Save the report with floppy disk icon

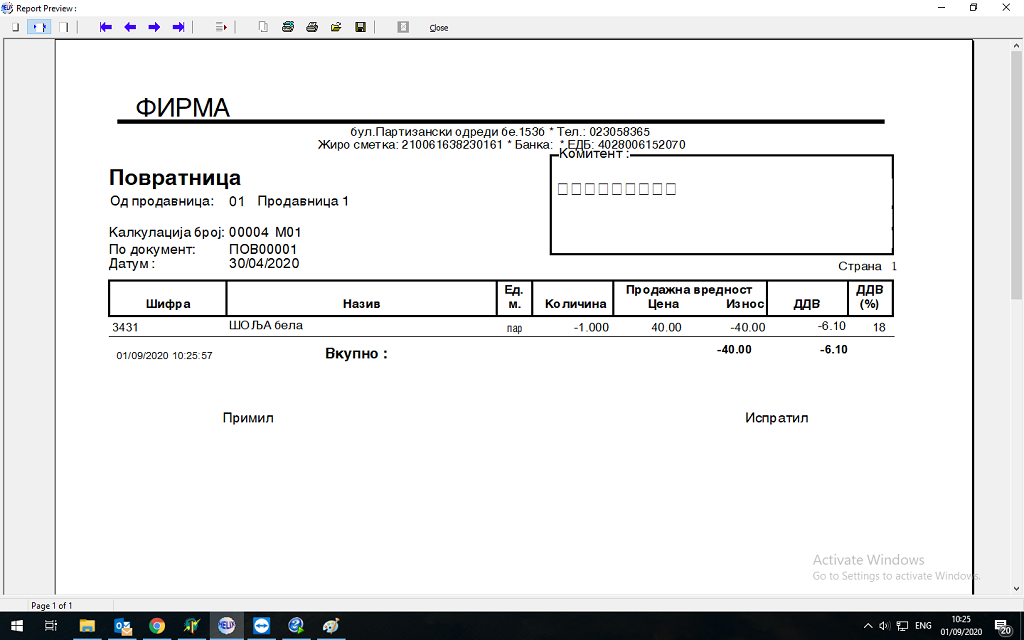(x=360, y=27)
